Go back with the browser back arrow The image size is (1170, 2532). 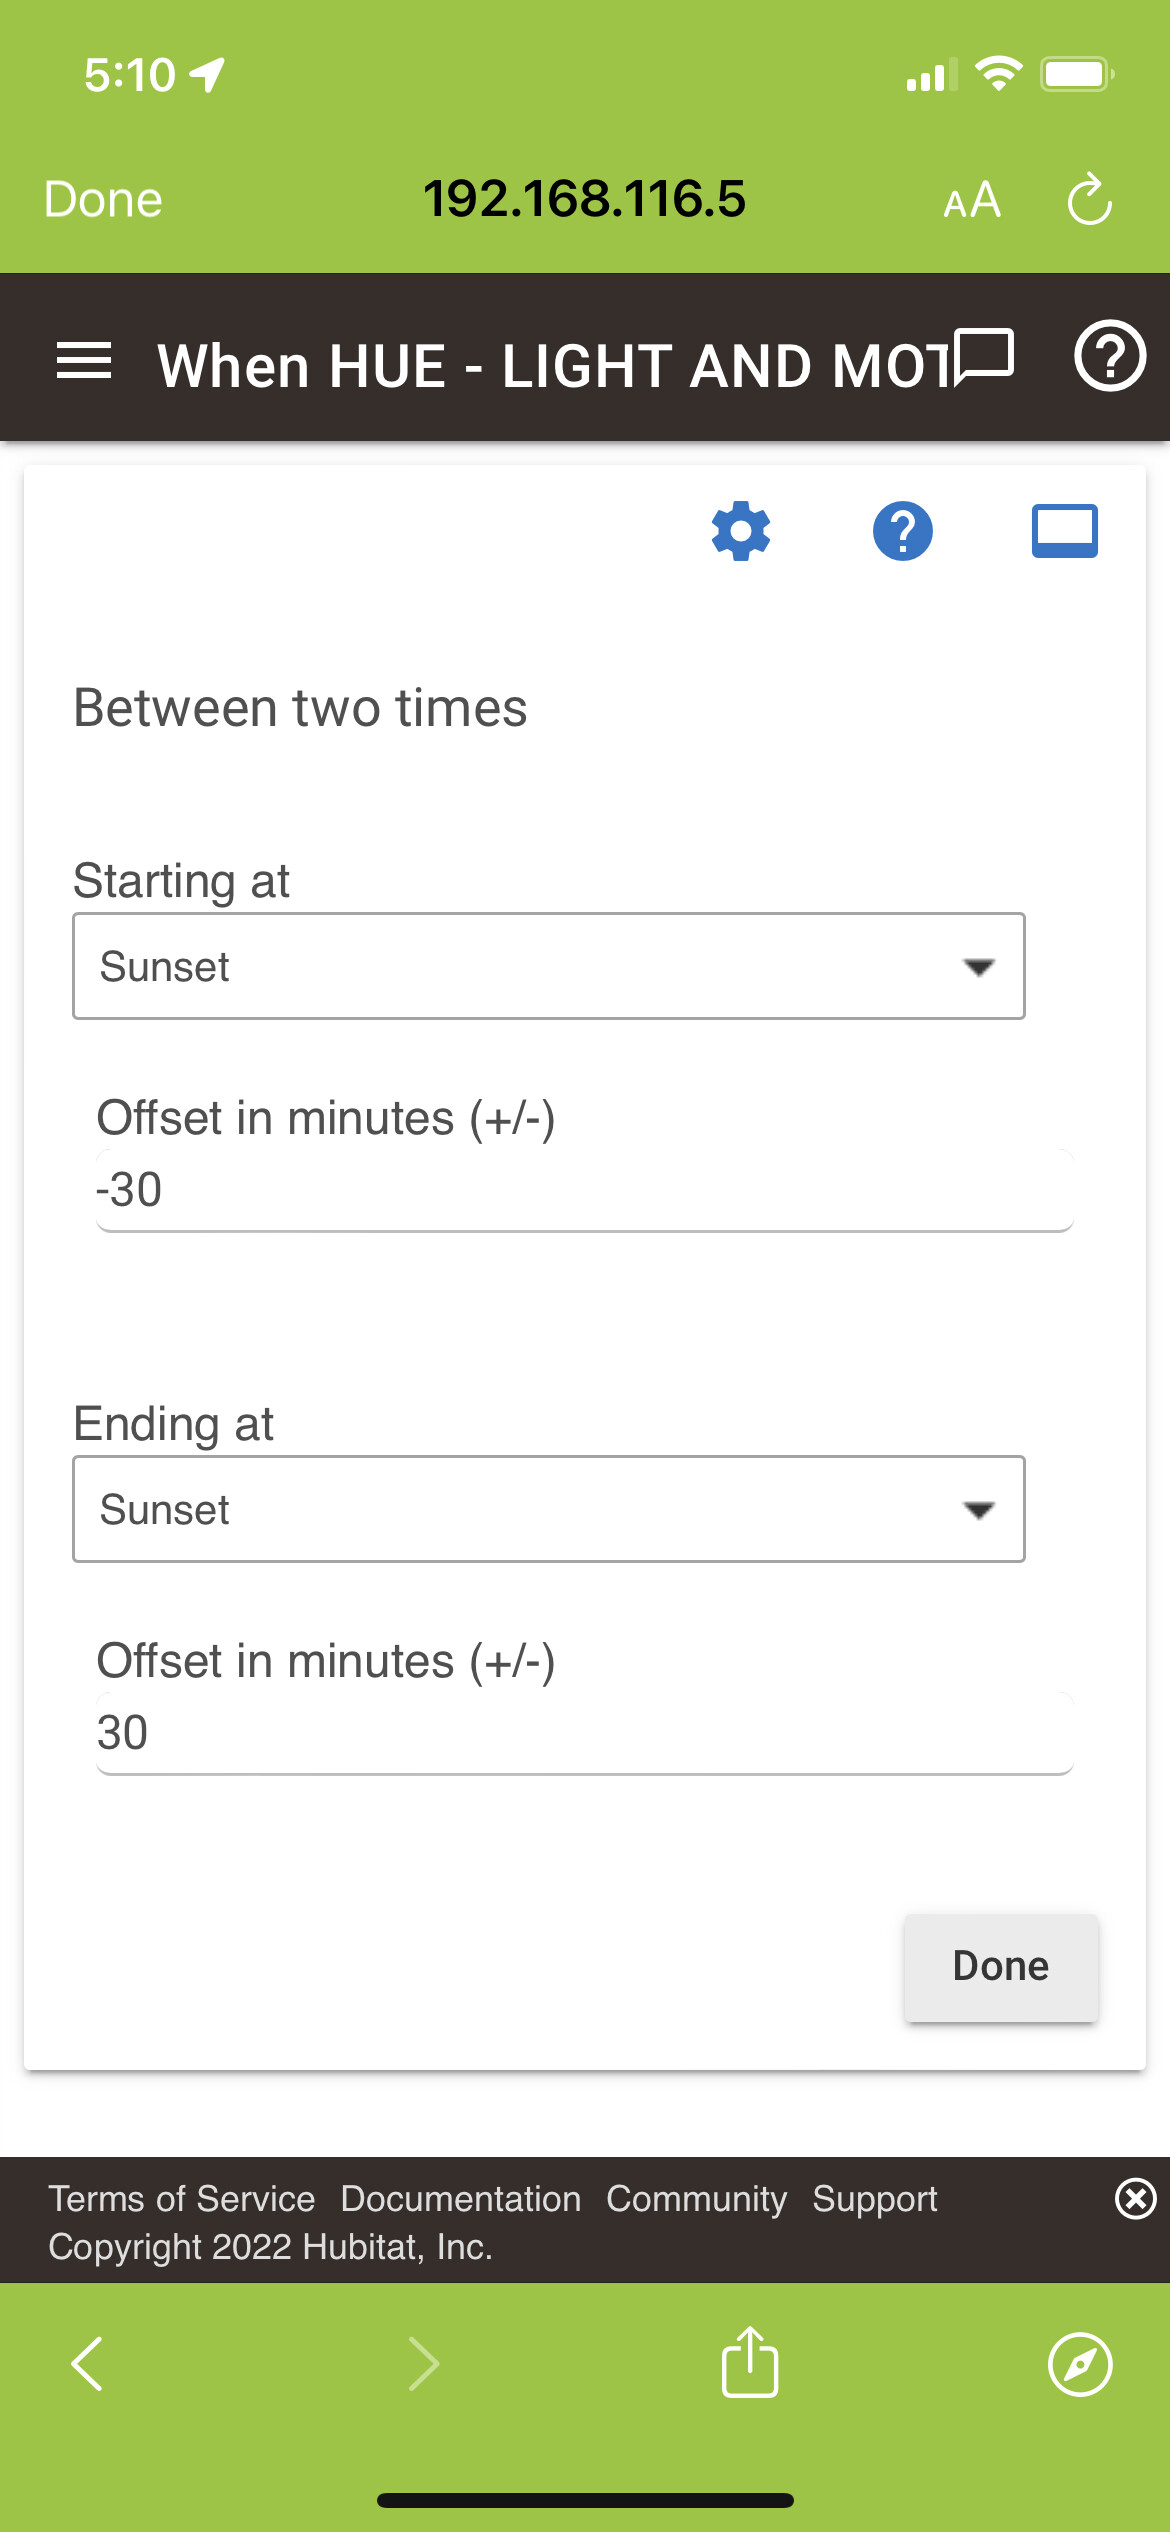88,2364
